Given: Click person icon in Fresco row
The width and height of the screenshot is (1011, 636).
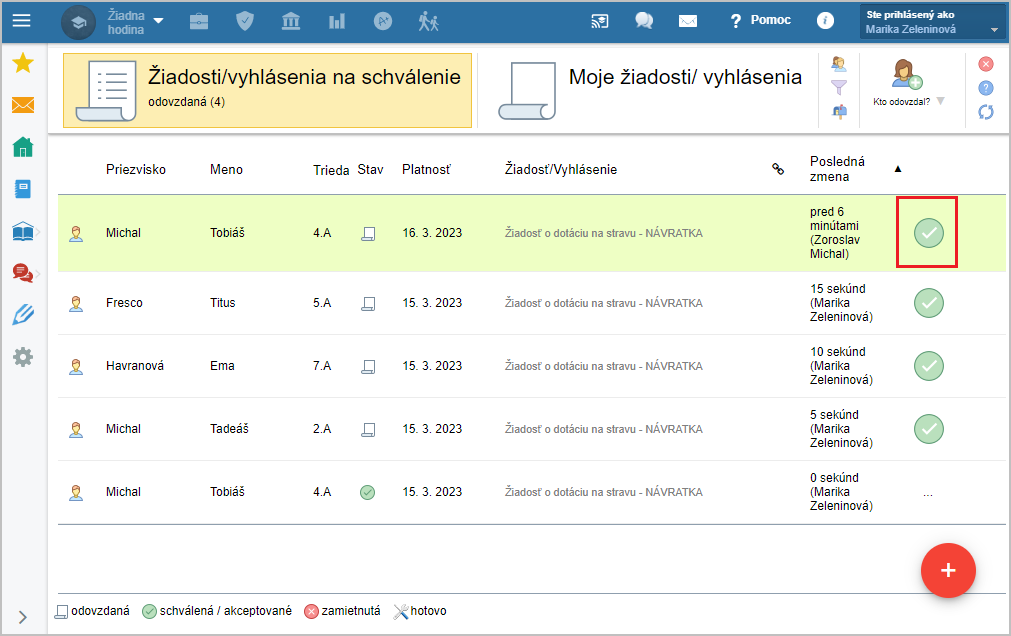Looking at the screenshot, I should 76,303.
